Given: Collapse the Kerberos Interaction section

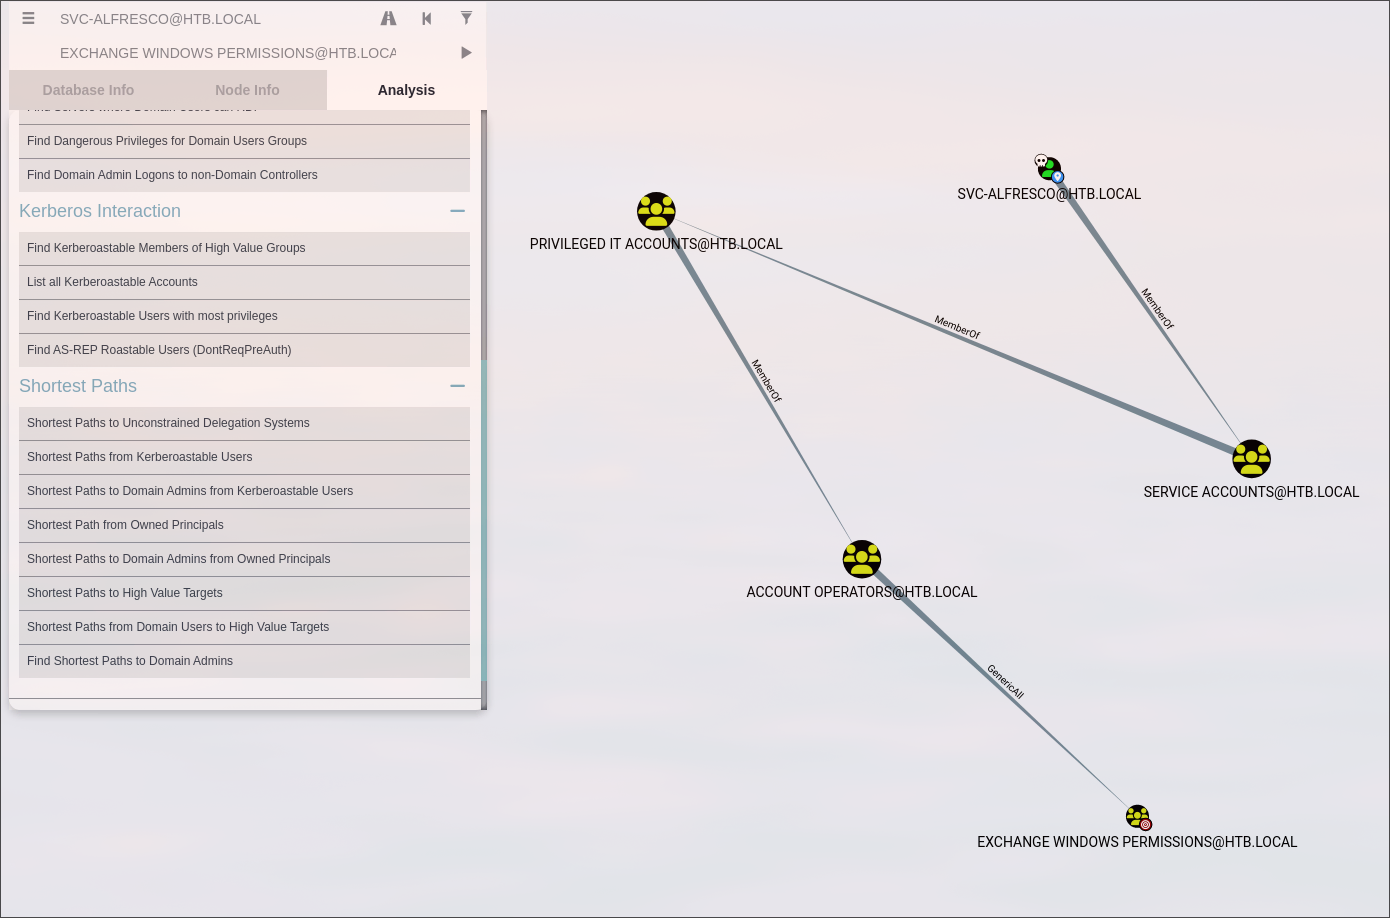Looking at the screenshot, I should 457,211.
